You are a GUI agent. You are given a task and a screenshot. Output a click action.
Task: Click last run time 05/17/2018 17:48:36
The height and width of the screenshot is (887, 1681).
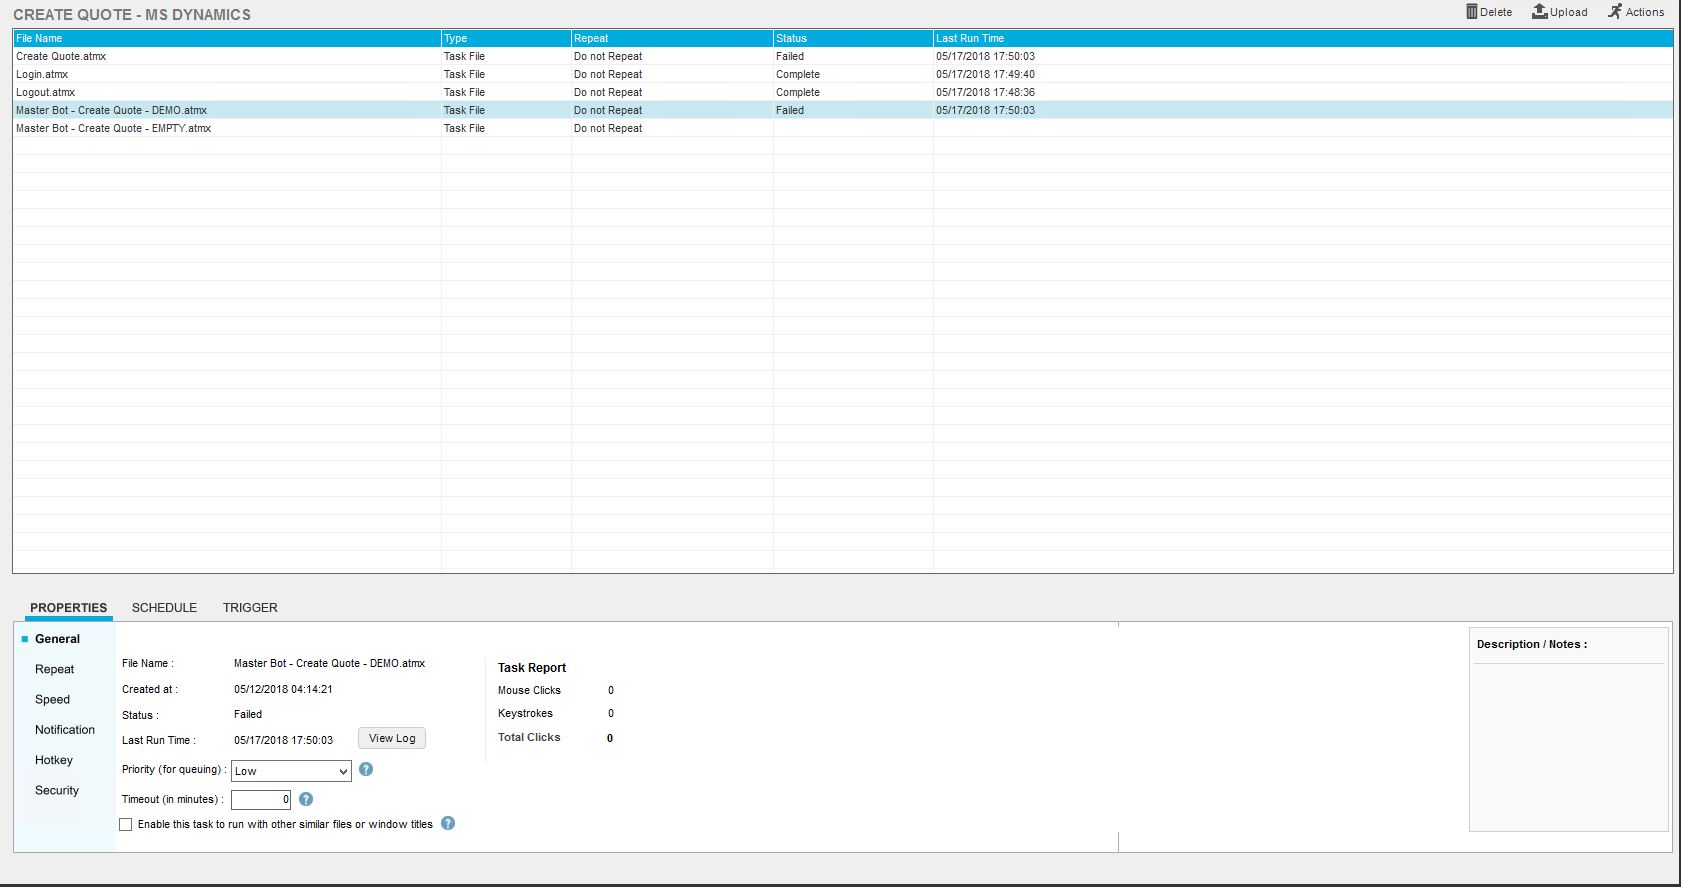(985, 92)
